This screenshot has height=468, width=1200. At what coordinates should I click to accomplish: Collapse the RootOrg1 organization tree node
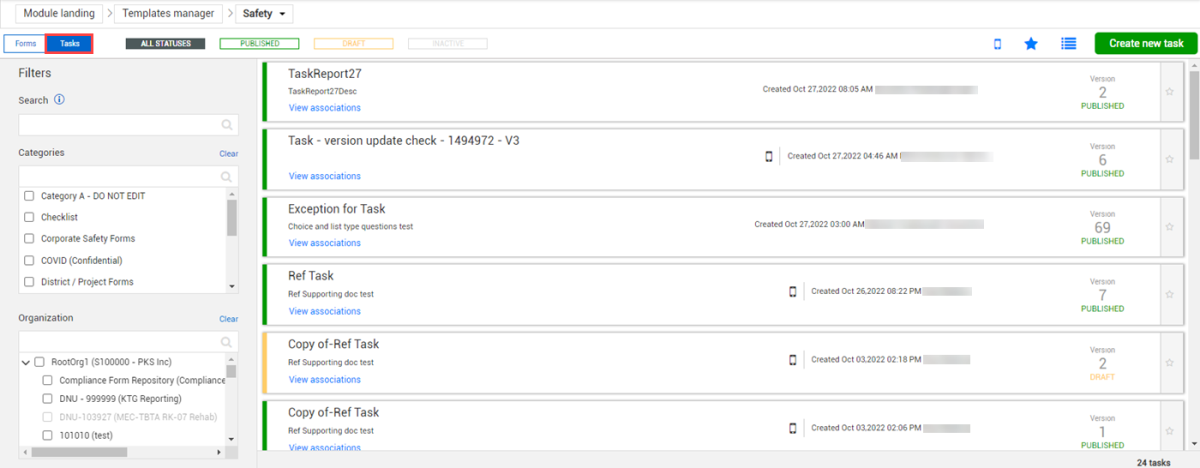pyautogui.click(x=25, y=362)
